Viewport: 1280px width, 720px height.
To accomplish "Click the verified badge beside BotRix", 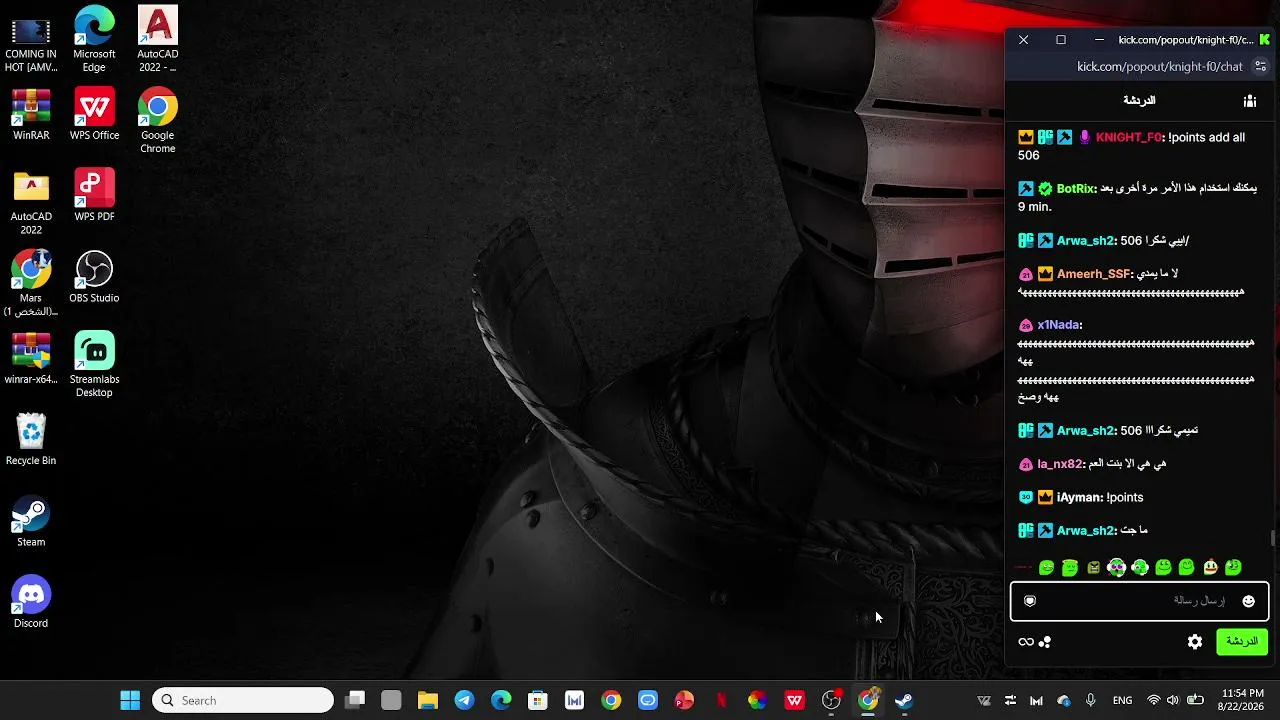I will tap(1045, 188).
